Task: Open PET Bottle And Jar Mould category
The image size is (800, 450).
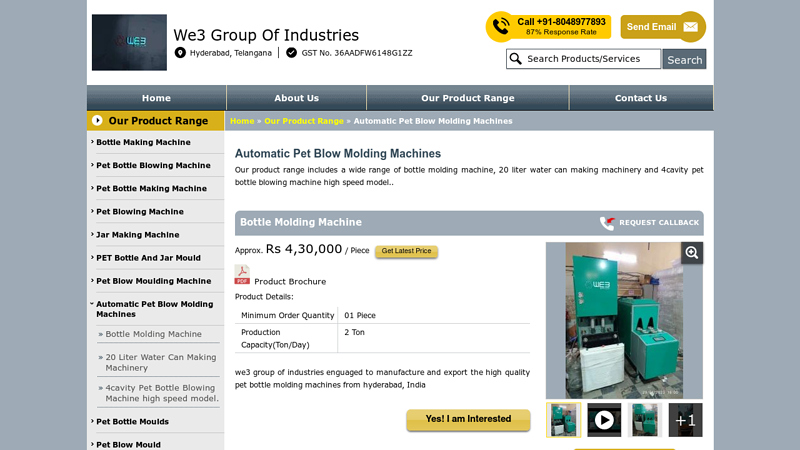Action: (148, 258)
